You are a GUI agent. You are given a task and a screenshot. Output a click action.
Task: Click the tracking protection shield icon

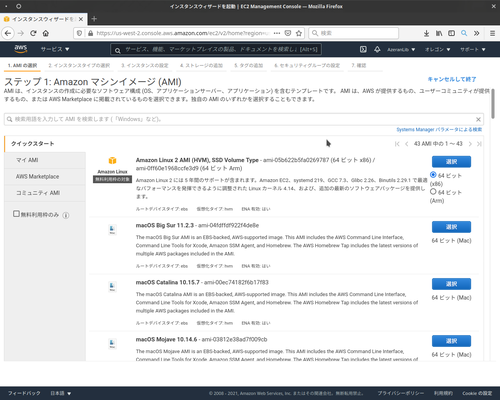coord(79,33)
